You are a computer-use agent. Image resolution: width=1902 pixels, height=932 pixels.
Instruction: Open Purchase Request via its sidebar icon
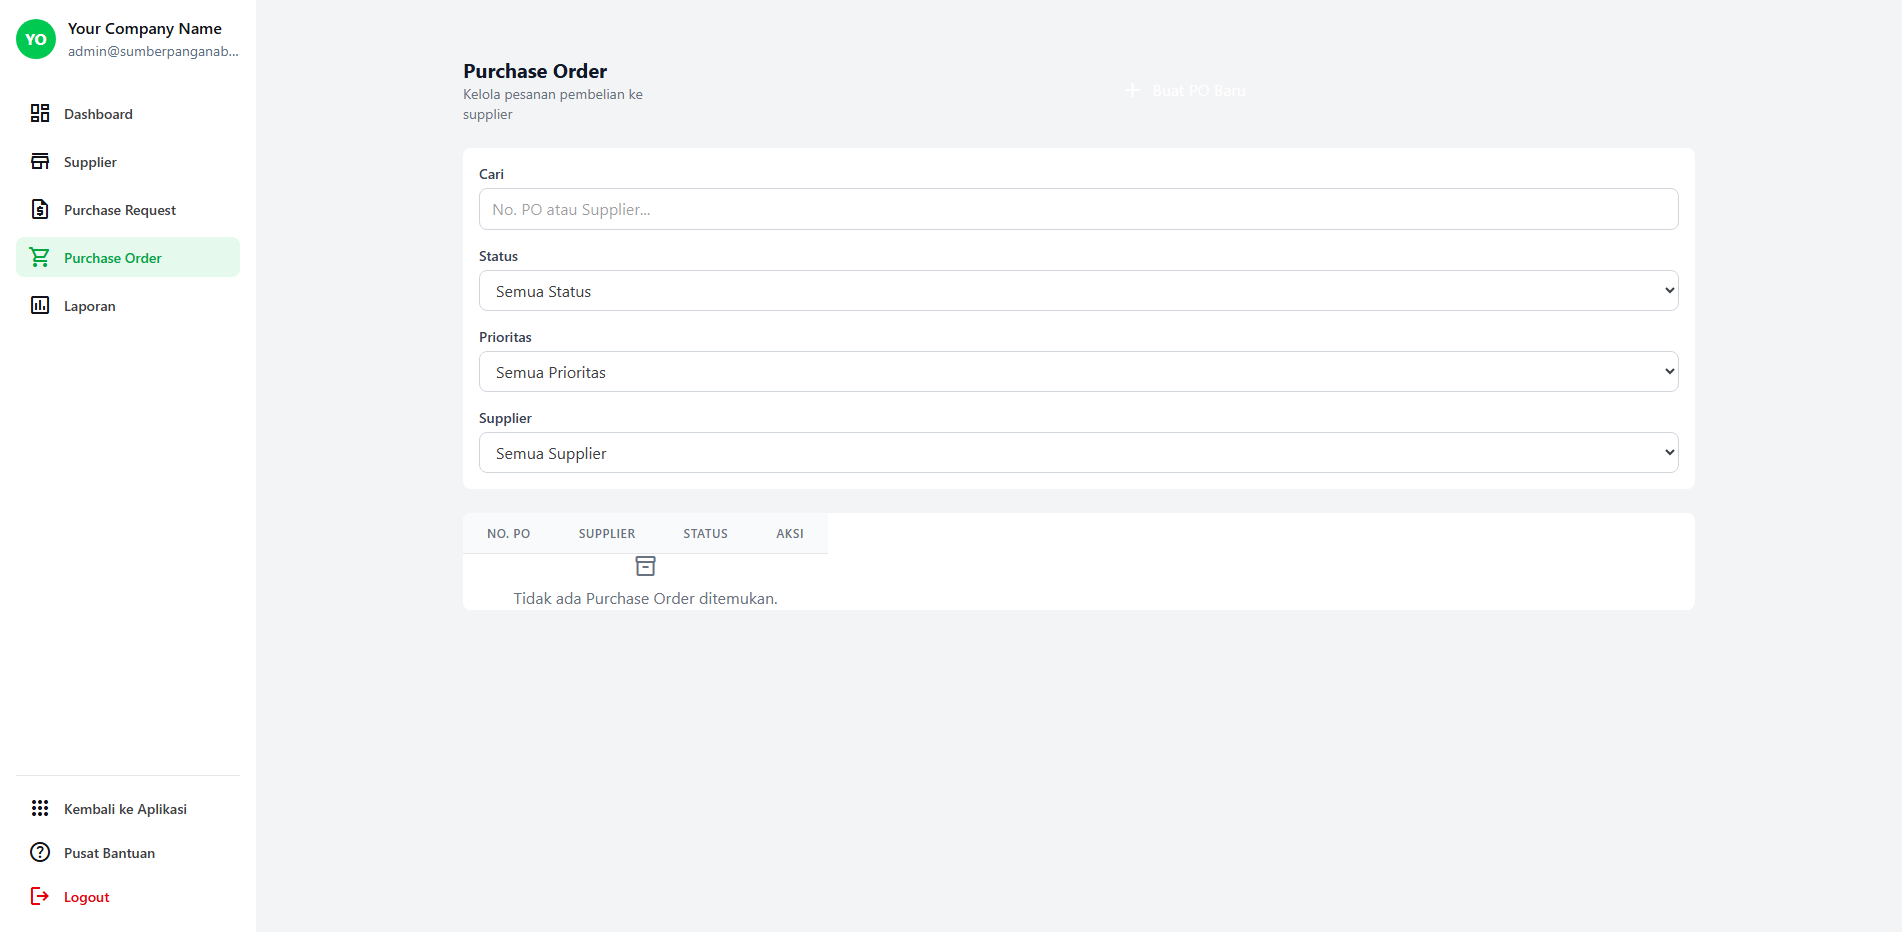tap(40, 209)
